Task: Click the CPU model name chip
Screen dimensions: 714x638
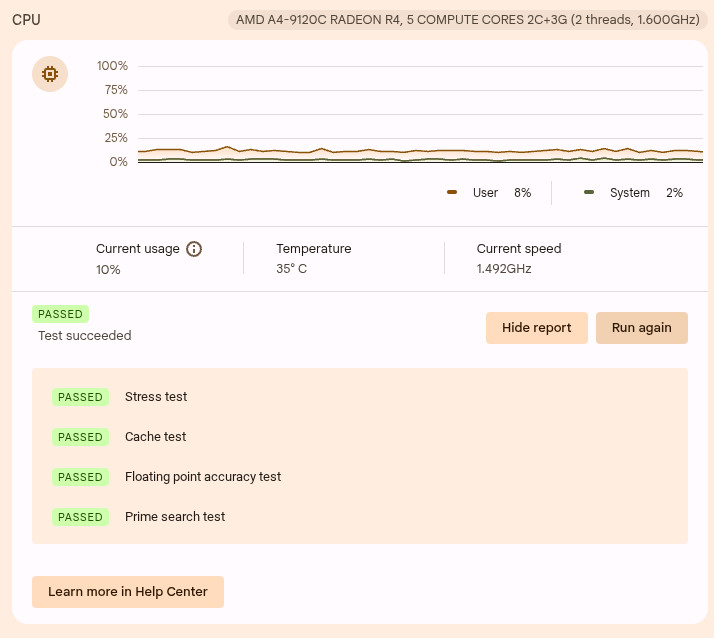Action: click(468, 20)
